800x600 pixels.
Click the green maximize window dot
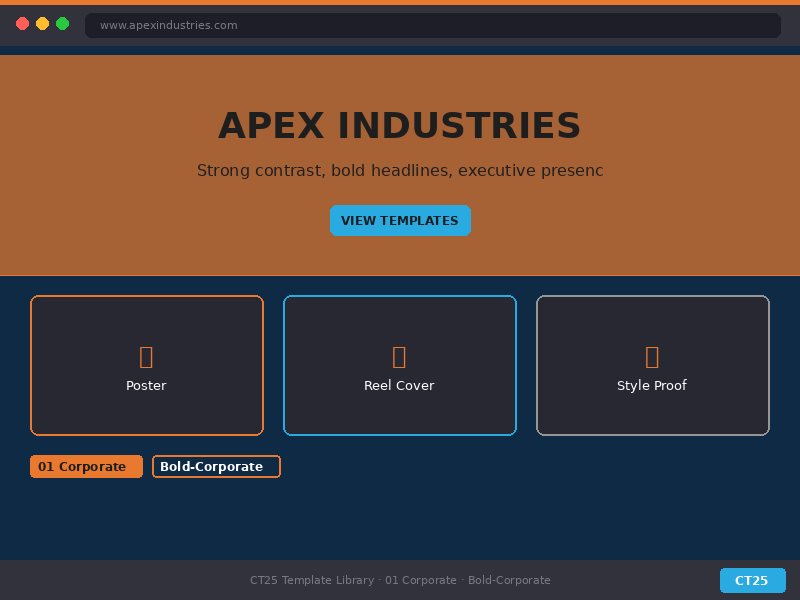[x=62, y=24]
